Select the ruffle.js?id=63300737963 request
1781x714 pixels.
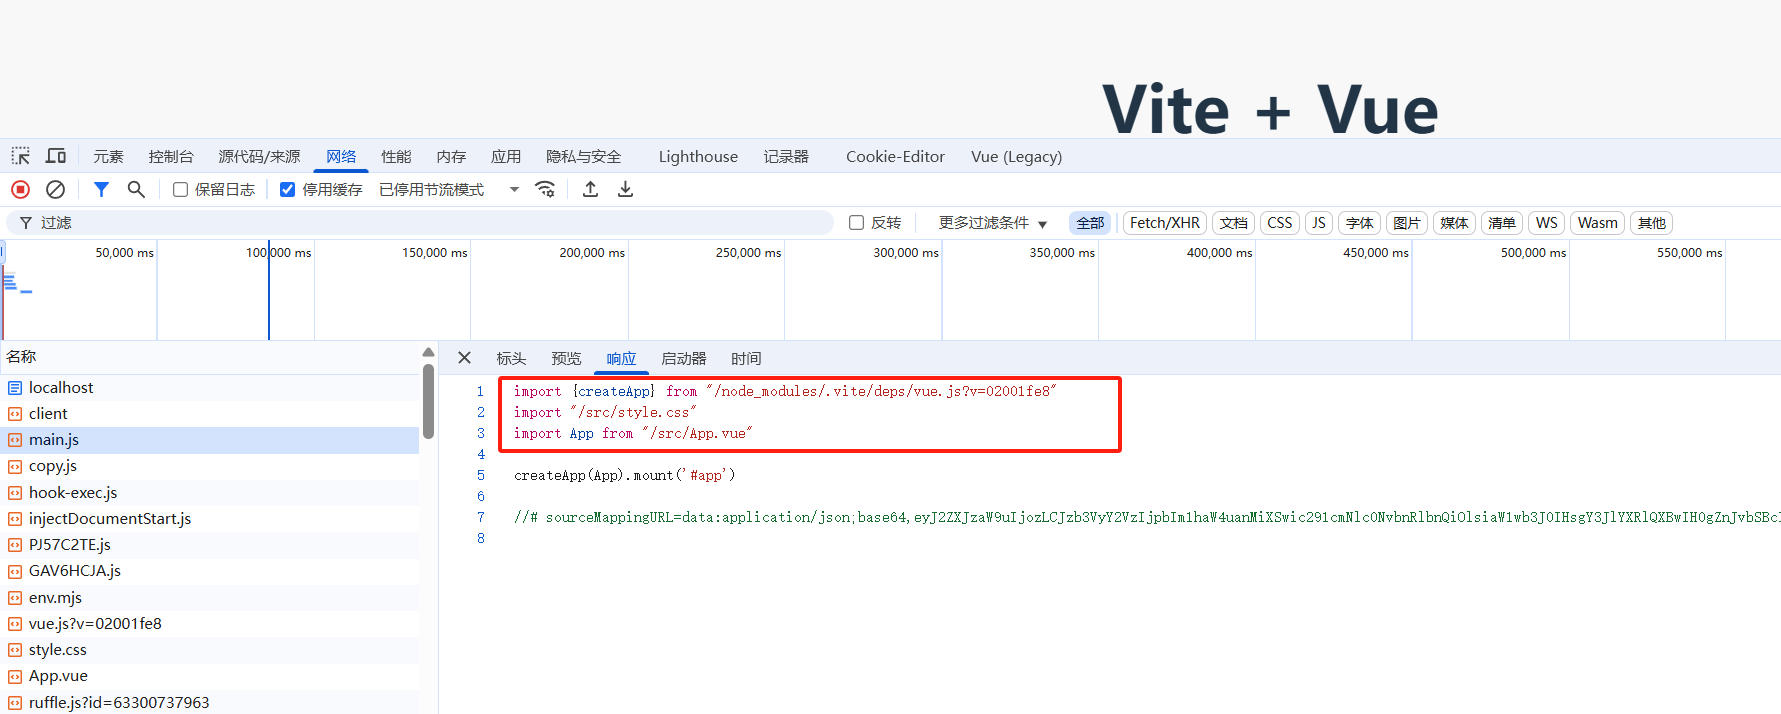point(210,702)
